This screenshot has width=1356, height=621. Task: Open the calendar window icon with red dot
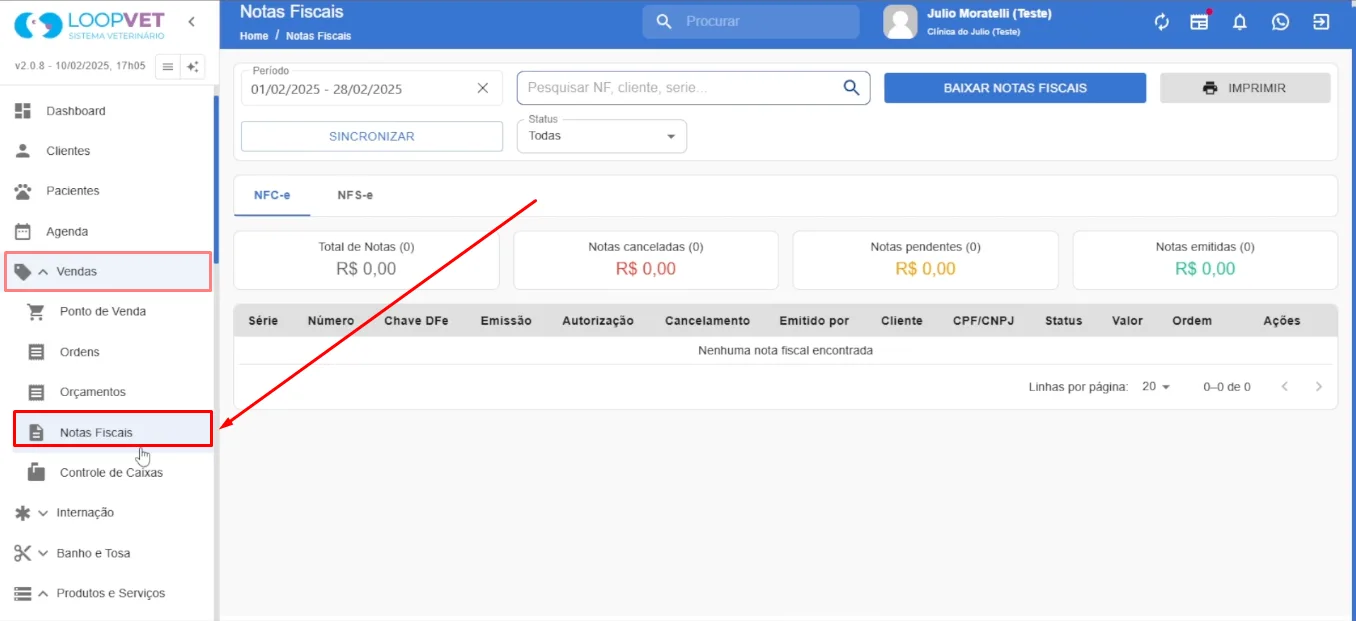tap(1200, 21)
